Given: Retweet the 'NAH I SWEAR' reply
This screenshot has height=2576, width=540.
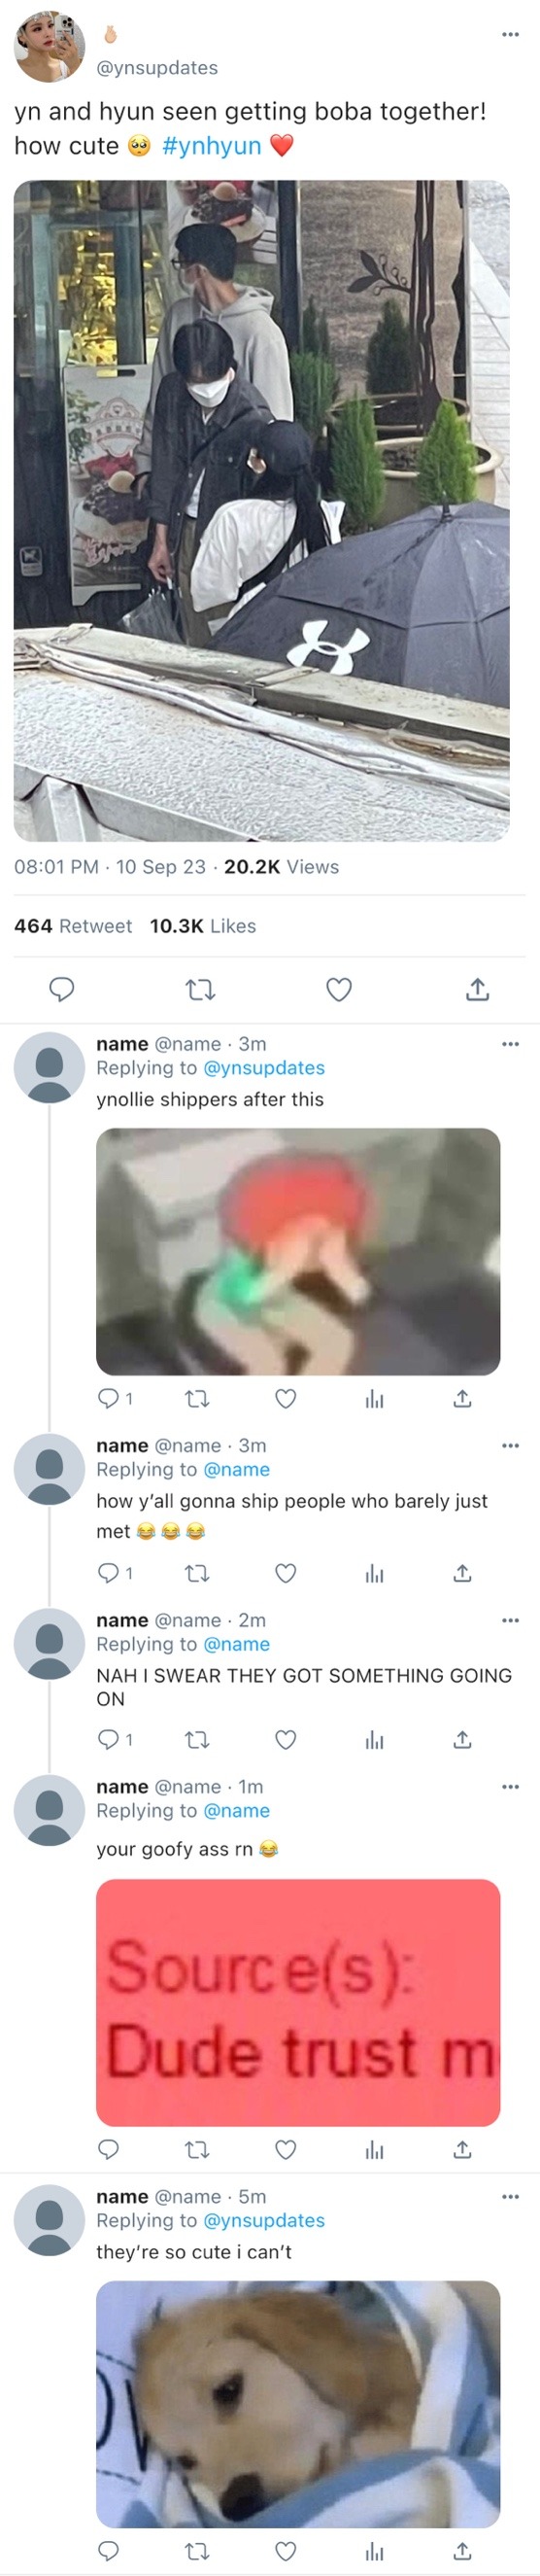Looking at the screenshot, I should [x=197, y=1739].
